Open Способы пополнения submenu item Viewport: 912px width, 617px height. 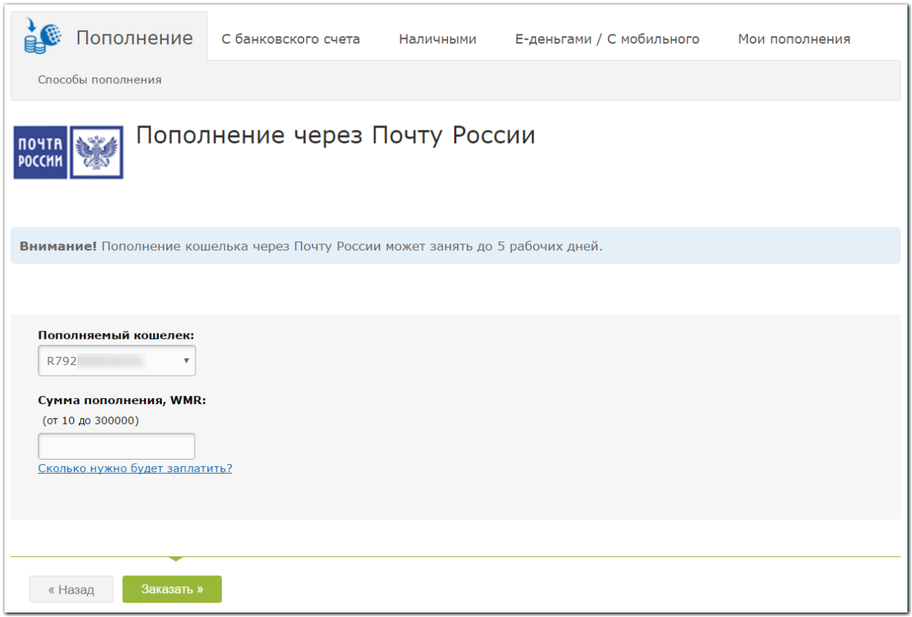pyautogui.click(x=99, y=80)
